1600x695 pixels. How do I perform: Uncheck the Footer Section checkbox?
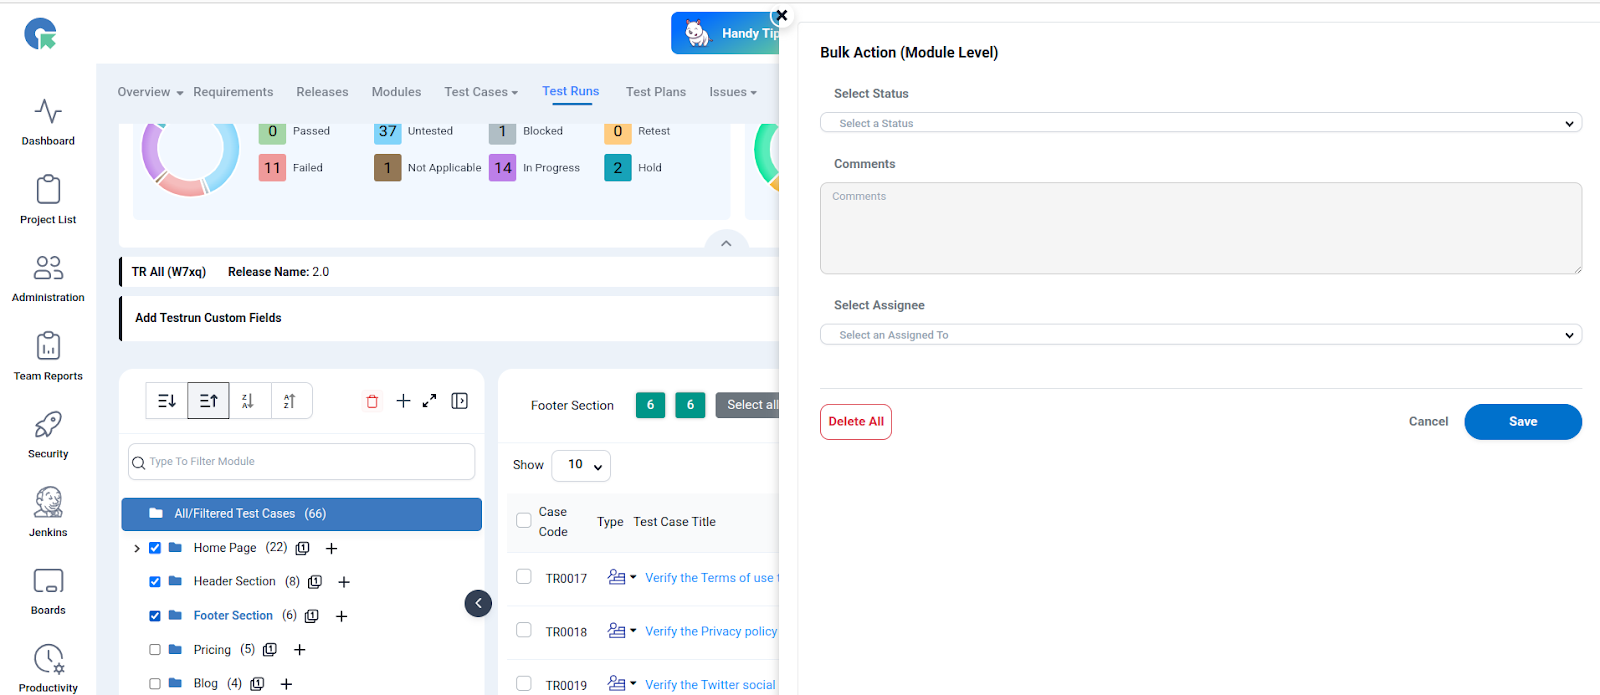tap(155, 616)
